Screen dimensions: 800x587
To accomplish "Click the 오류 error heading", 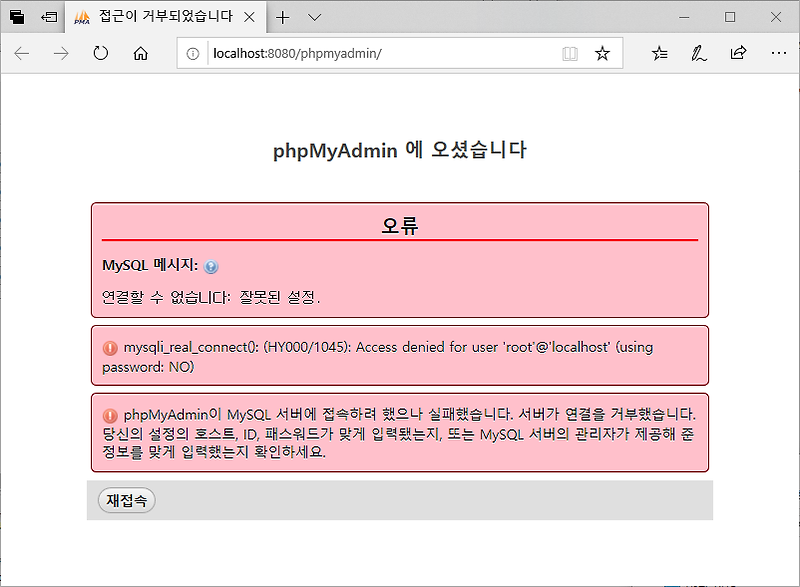I will [400, 225].
